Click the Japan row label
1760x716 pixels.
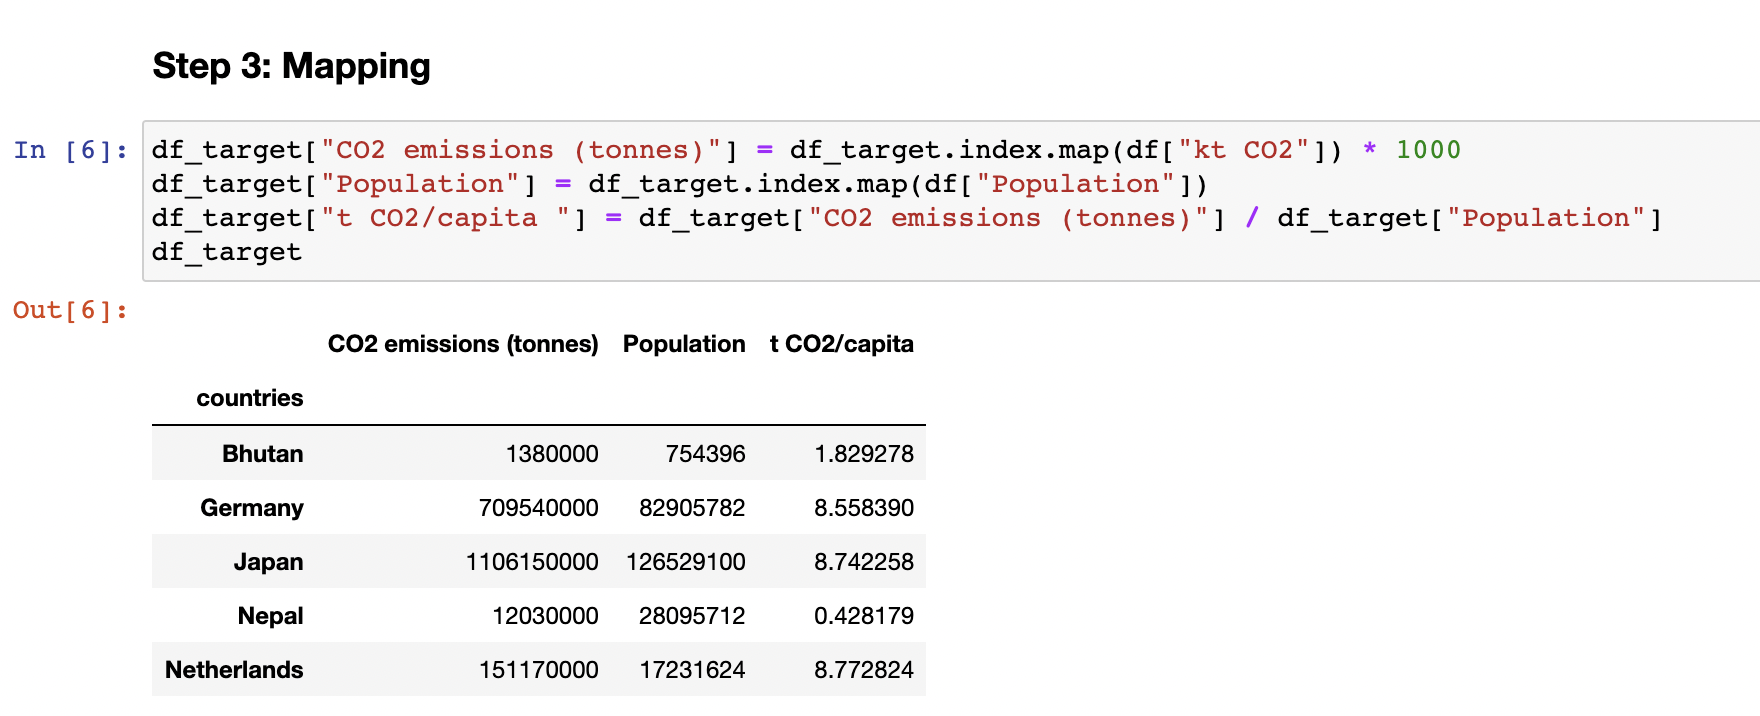268,562
